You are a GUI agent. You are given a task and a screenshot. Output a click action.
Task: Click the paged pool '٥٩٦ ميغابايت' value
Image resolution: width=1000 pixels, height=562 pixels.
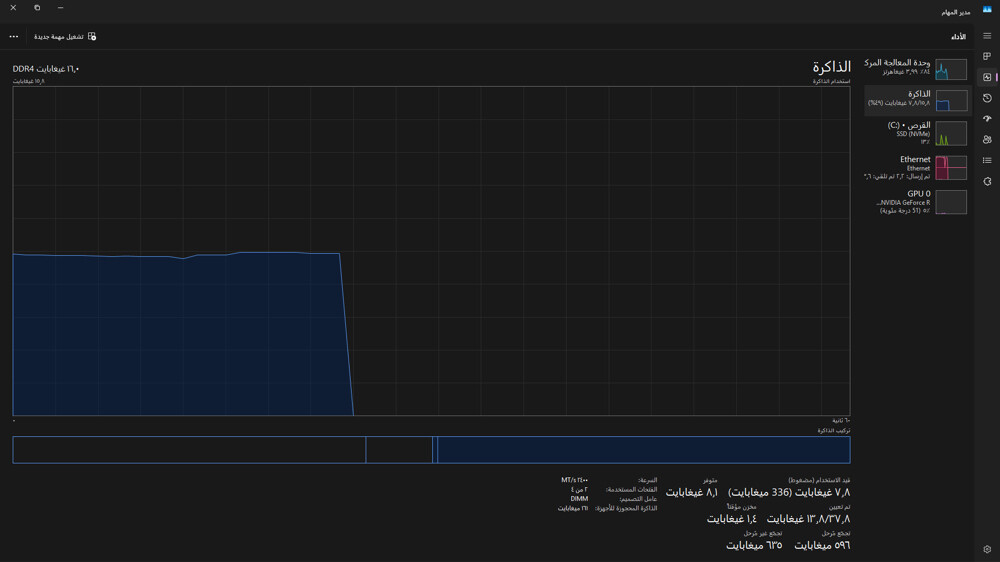822,545
